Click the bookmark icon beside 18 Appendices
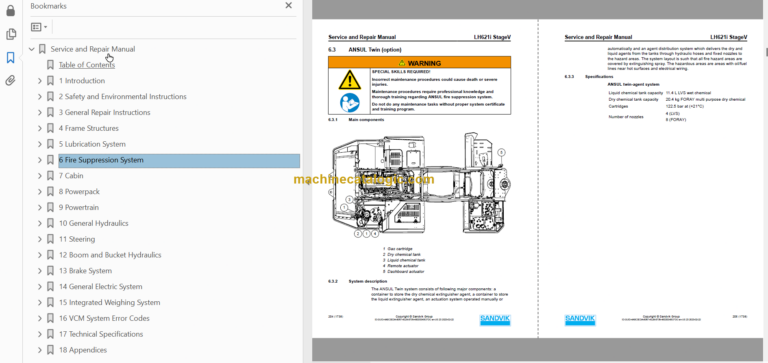 (50, 350)
